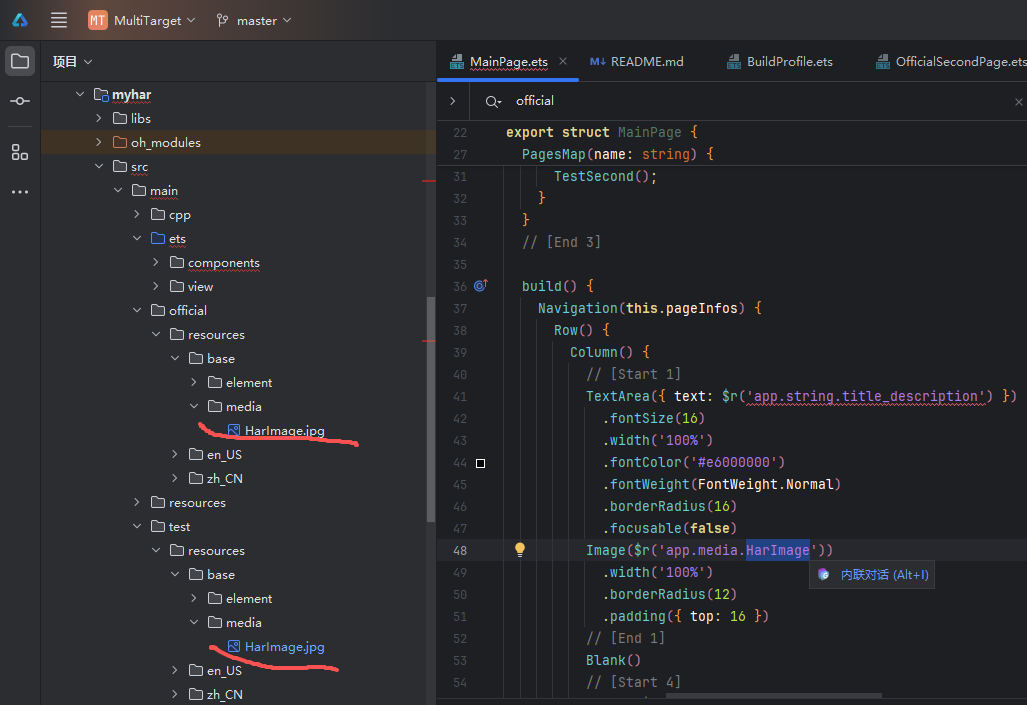Expand element folder under official
The width and height of the screenshot is (1027, 705).
coord(194,382)
